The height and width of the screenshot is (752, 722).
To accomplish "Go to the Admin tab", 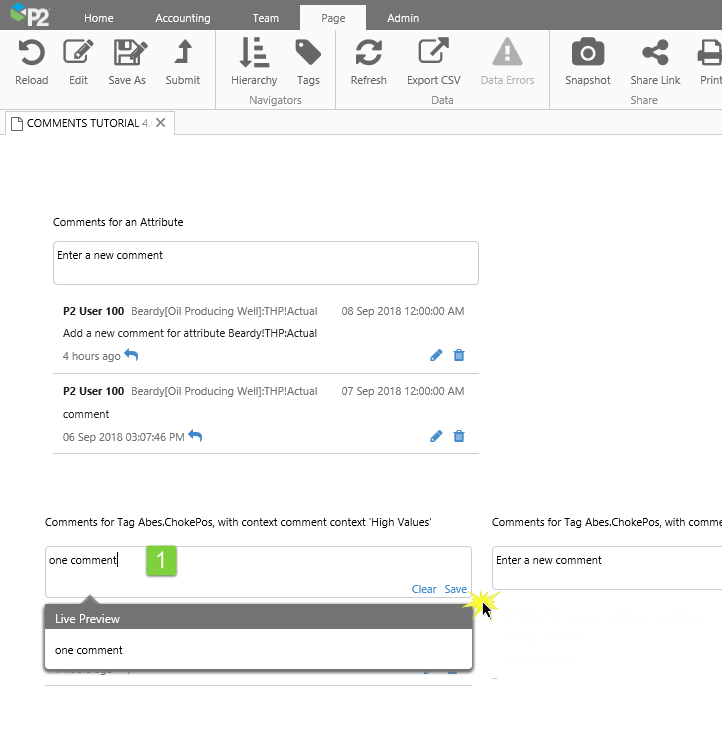I will (x=403, y=18).
